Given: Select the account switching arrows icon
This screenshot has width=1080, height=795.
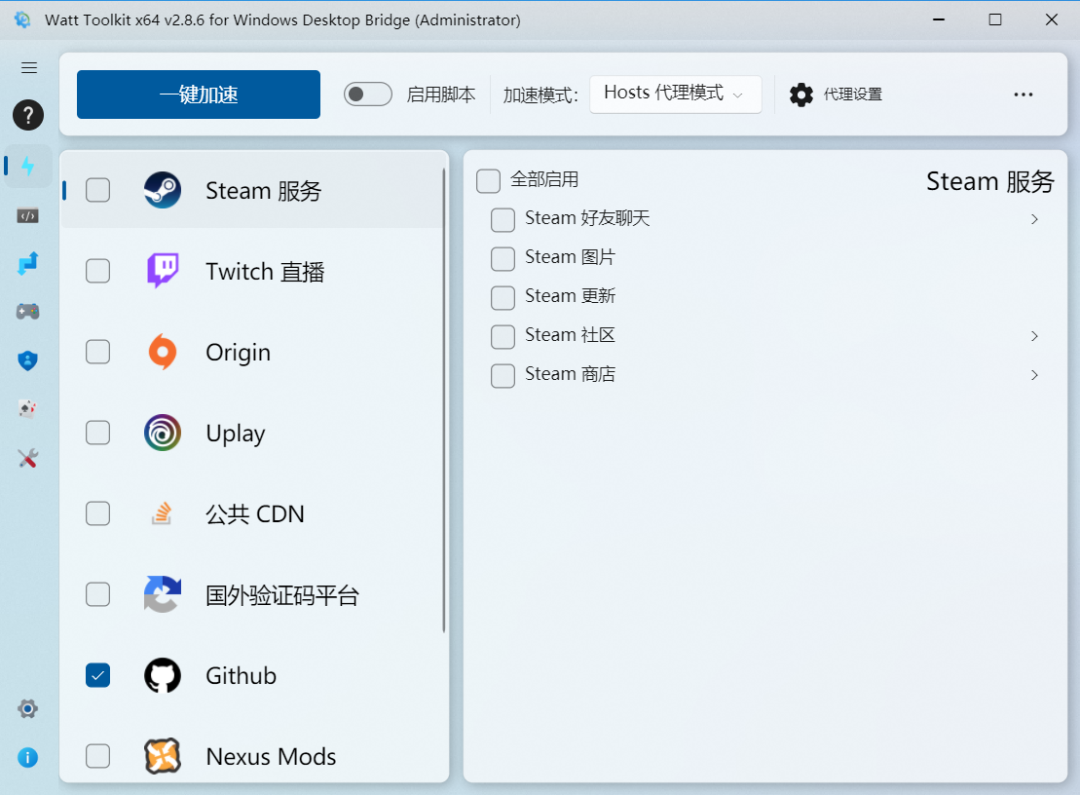Looking at the screenshot, I should click(x=28, y=263).
